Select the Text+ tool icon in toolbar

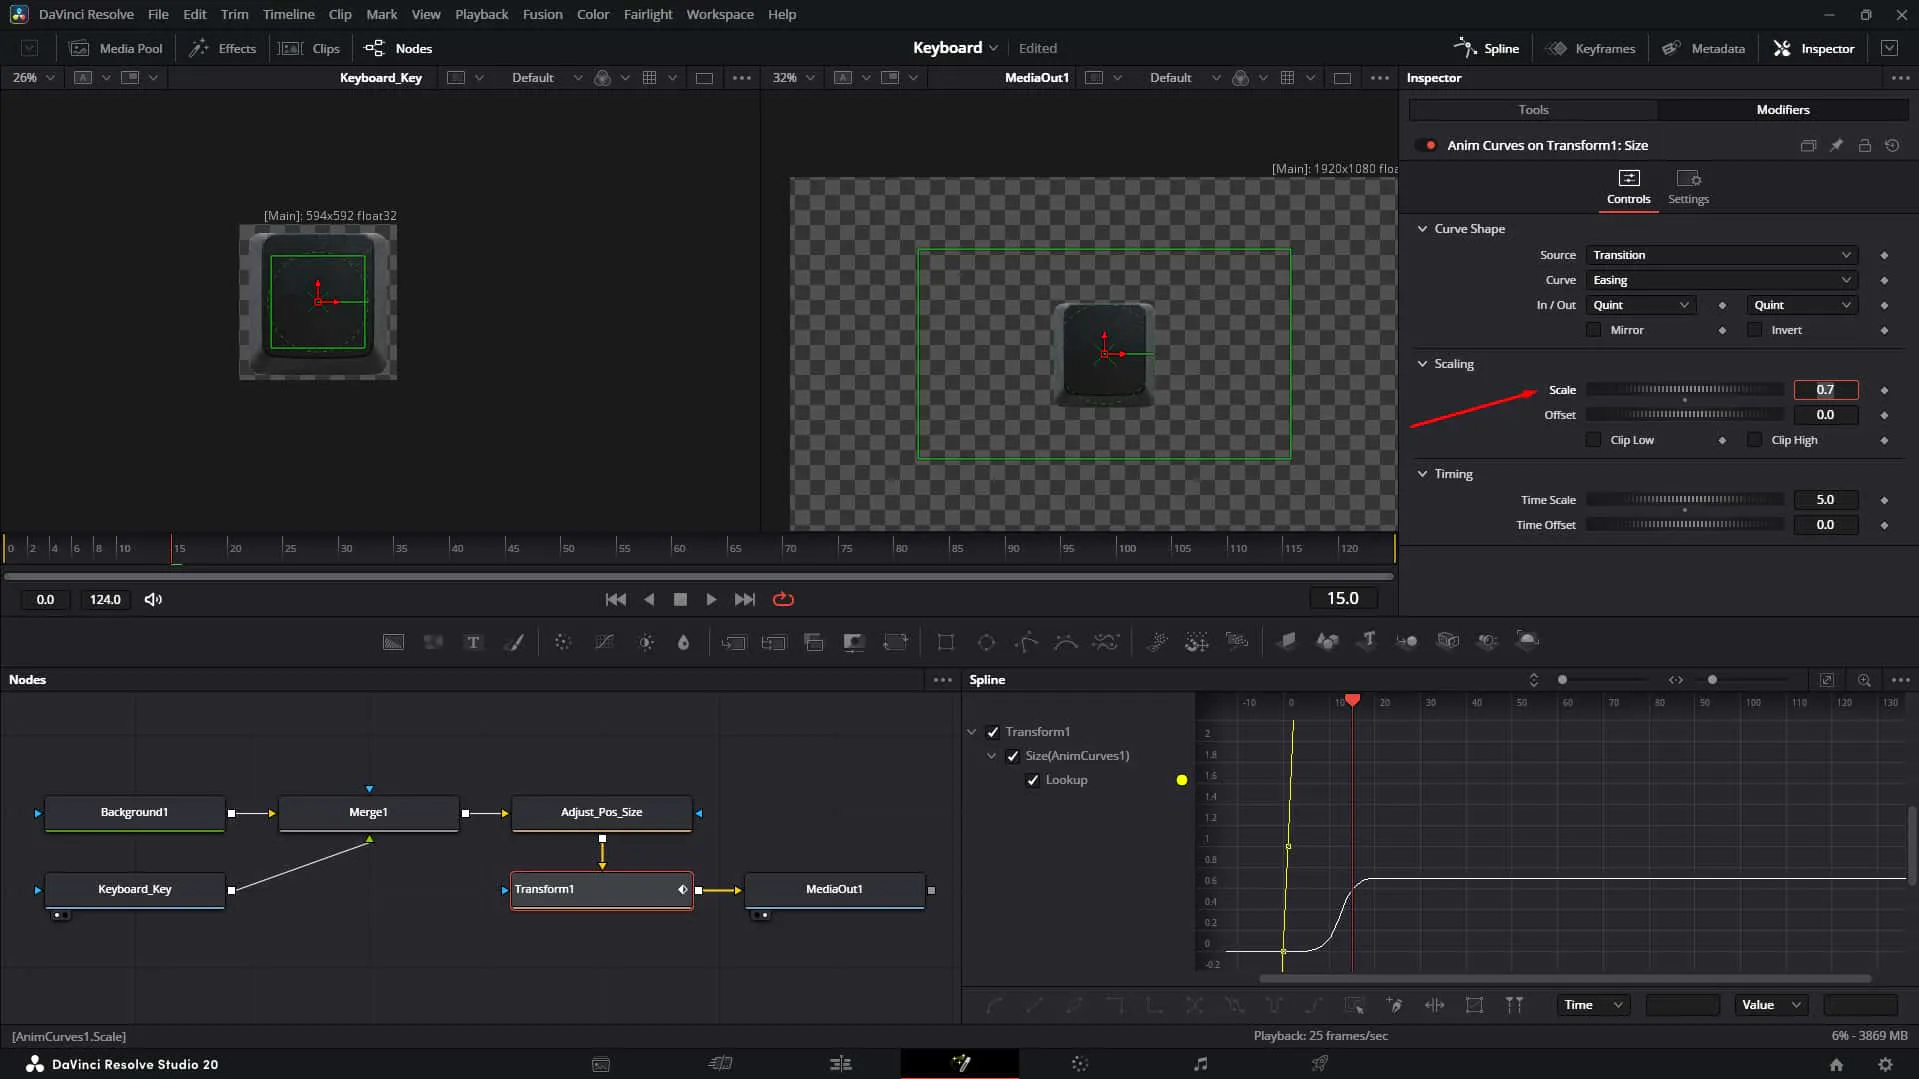474,642
